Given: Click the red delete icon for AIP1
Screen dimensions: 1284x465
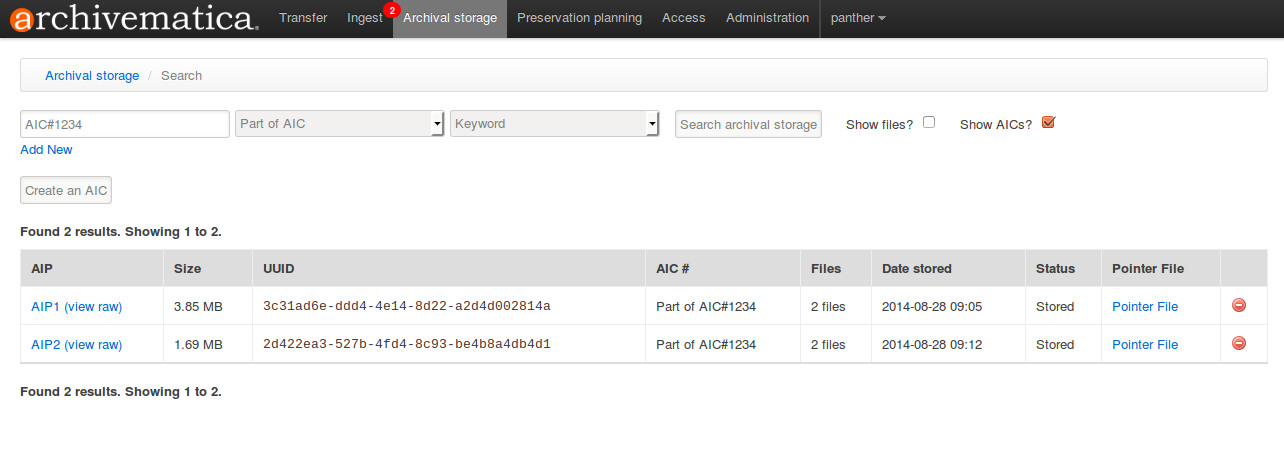Looking at the screenshot, I should (x=1238, y=306).
